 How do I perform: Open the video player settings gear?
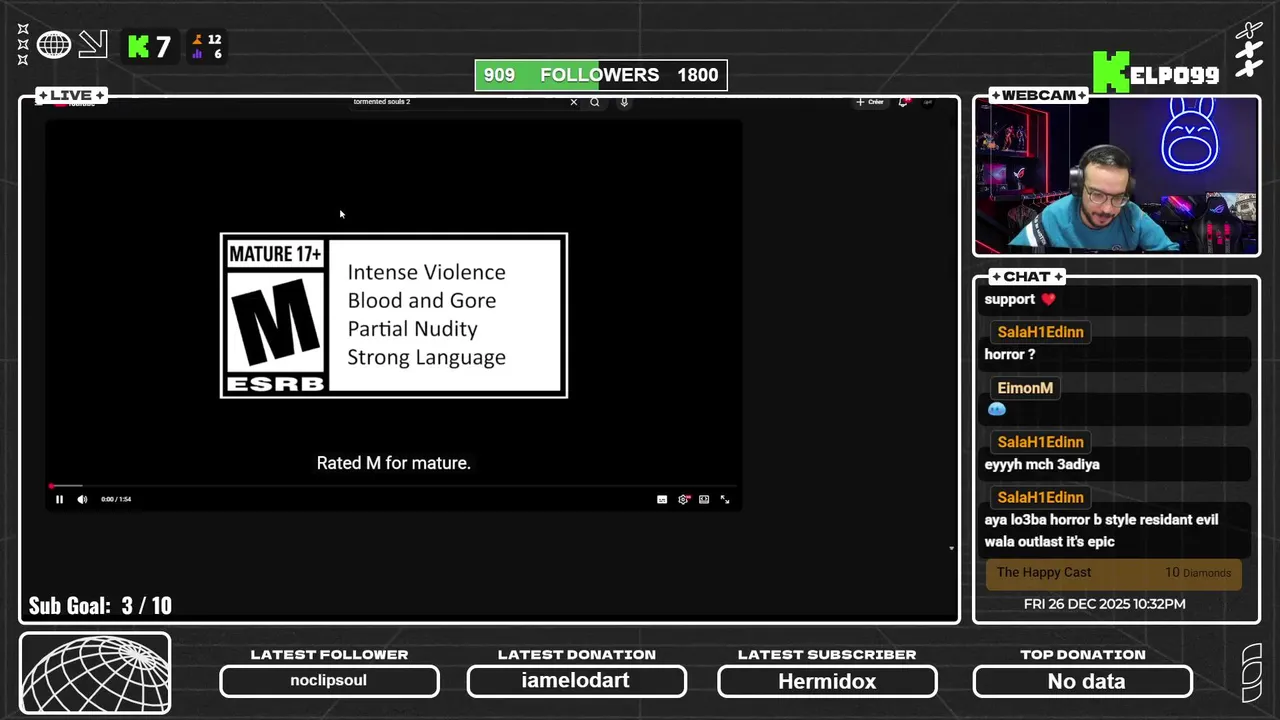coord(683,499)
